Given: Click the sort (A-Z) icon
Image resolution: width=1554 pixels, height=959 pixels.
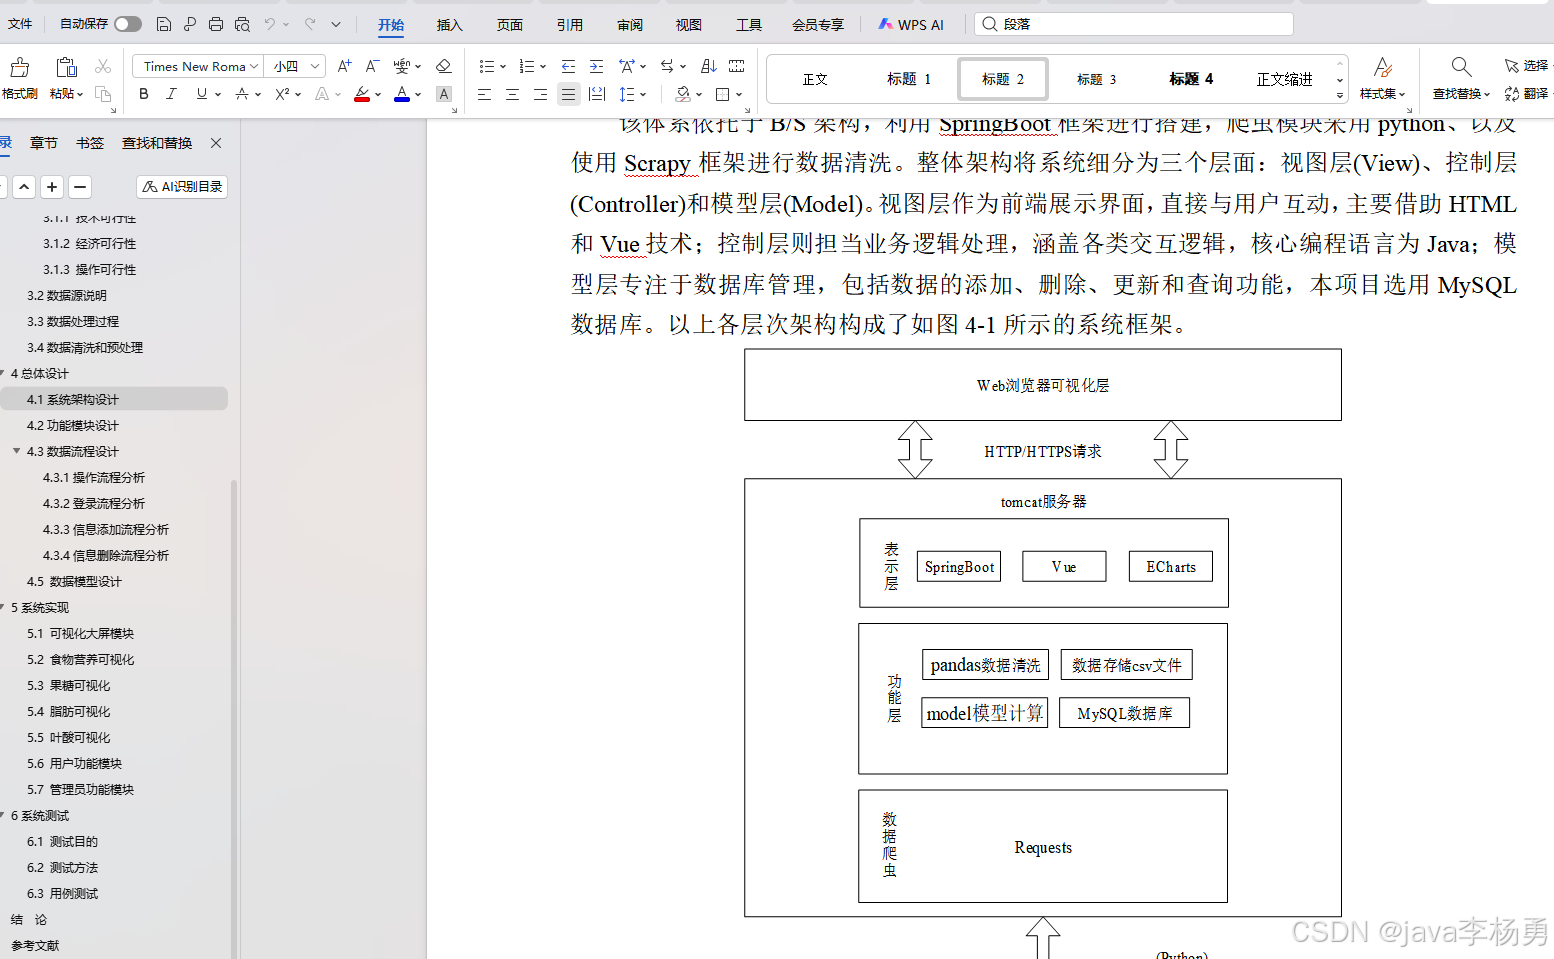Looking at the screenshot, I should 708,66.
